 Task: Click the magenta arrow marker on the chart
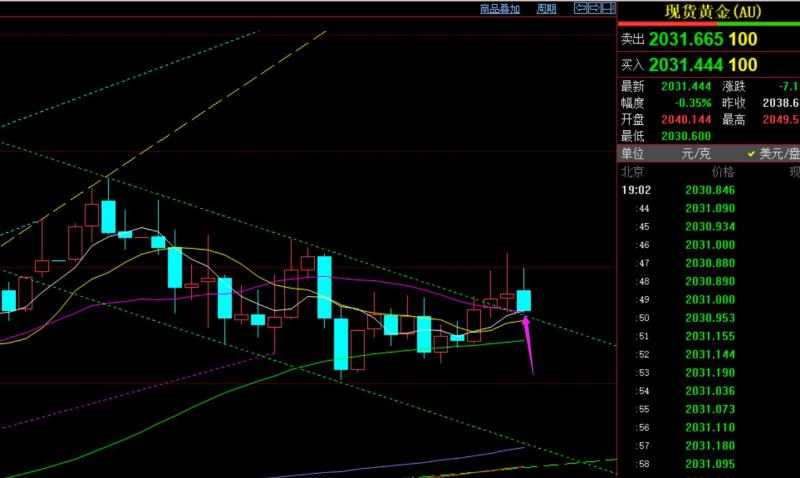tap(528, 345)
